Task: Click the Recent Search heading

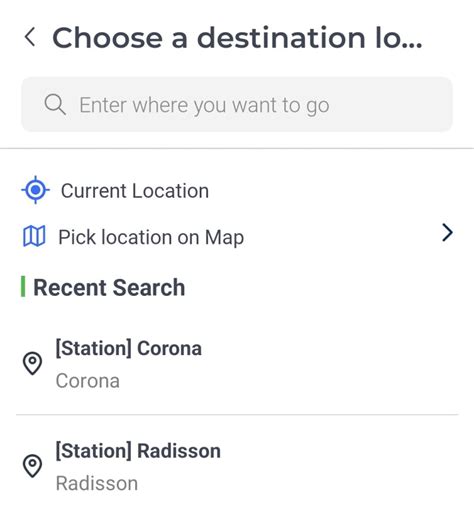Action: 109,287
